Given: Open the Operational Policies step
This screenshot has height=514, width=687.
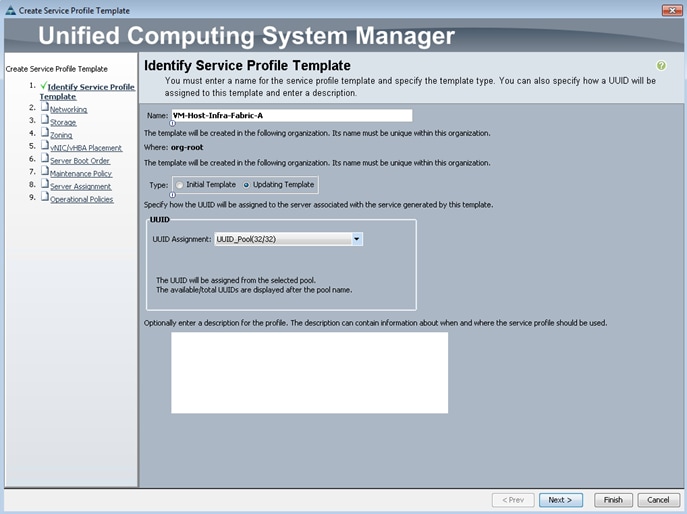Looking at the screenshot, I should coord(81,199).
